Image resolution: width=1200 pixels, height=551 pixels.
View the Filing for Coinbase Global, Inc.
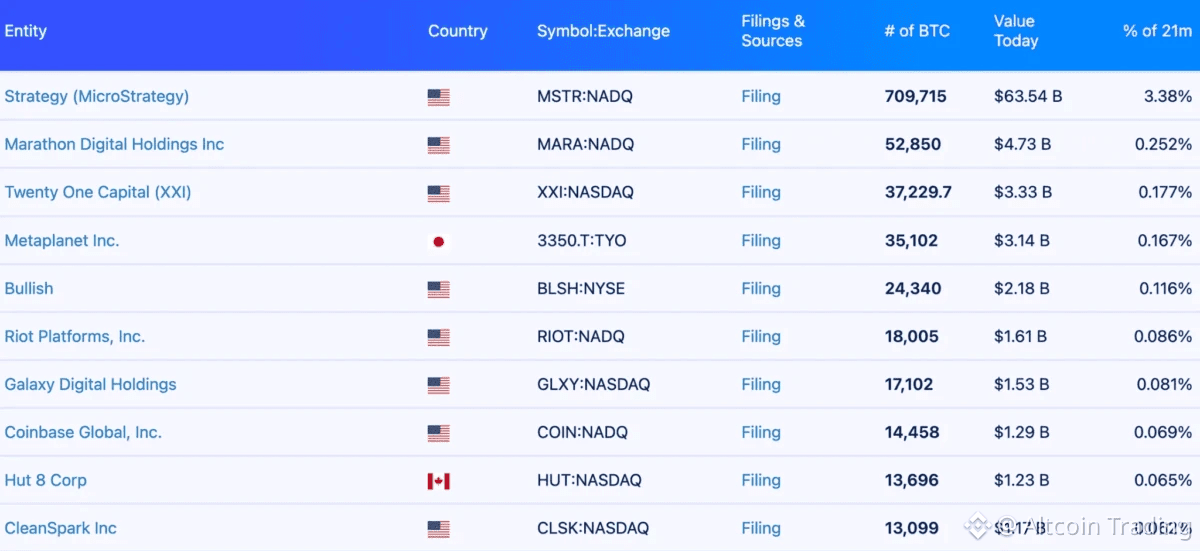point(761,432)
